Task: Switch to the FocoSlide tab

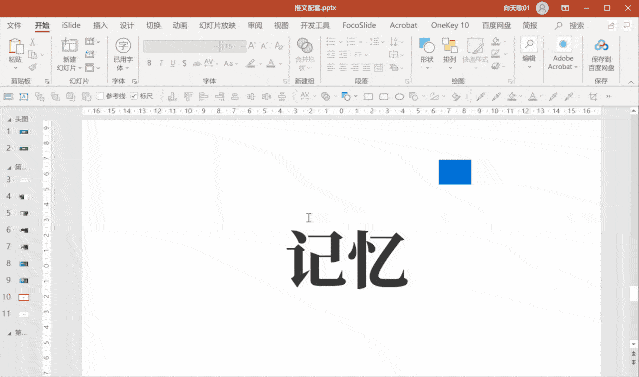Action: tap(359, 25)
